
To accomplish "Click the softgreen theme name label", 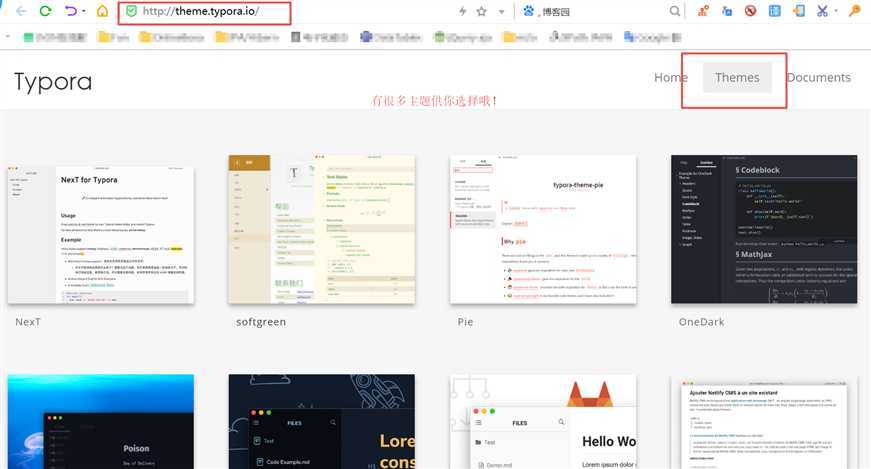I will 261,322.
